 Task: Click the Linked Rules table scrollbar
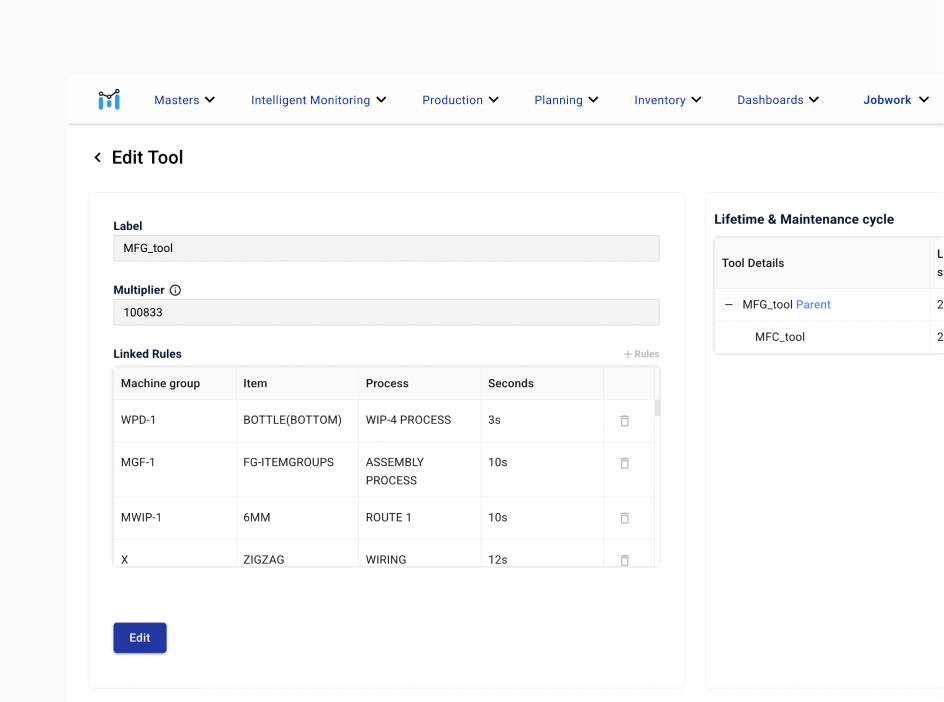657,408
